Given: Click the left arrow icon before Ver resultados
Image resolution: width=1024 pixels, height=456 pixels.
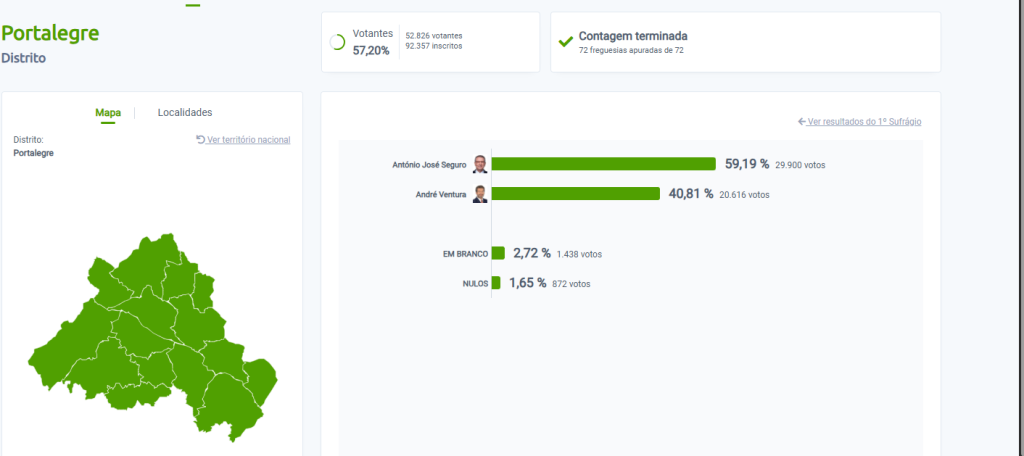Looking at the screenshot, I should coord(802,122).
